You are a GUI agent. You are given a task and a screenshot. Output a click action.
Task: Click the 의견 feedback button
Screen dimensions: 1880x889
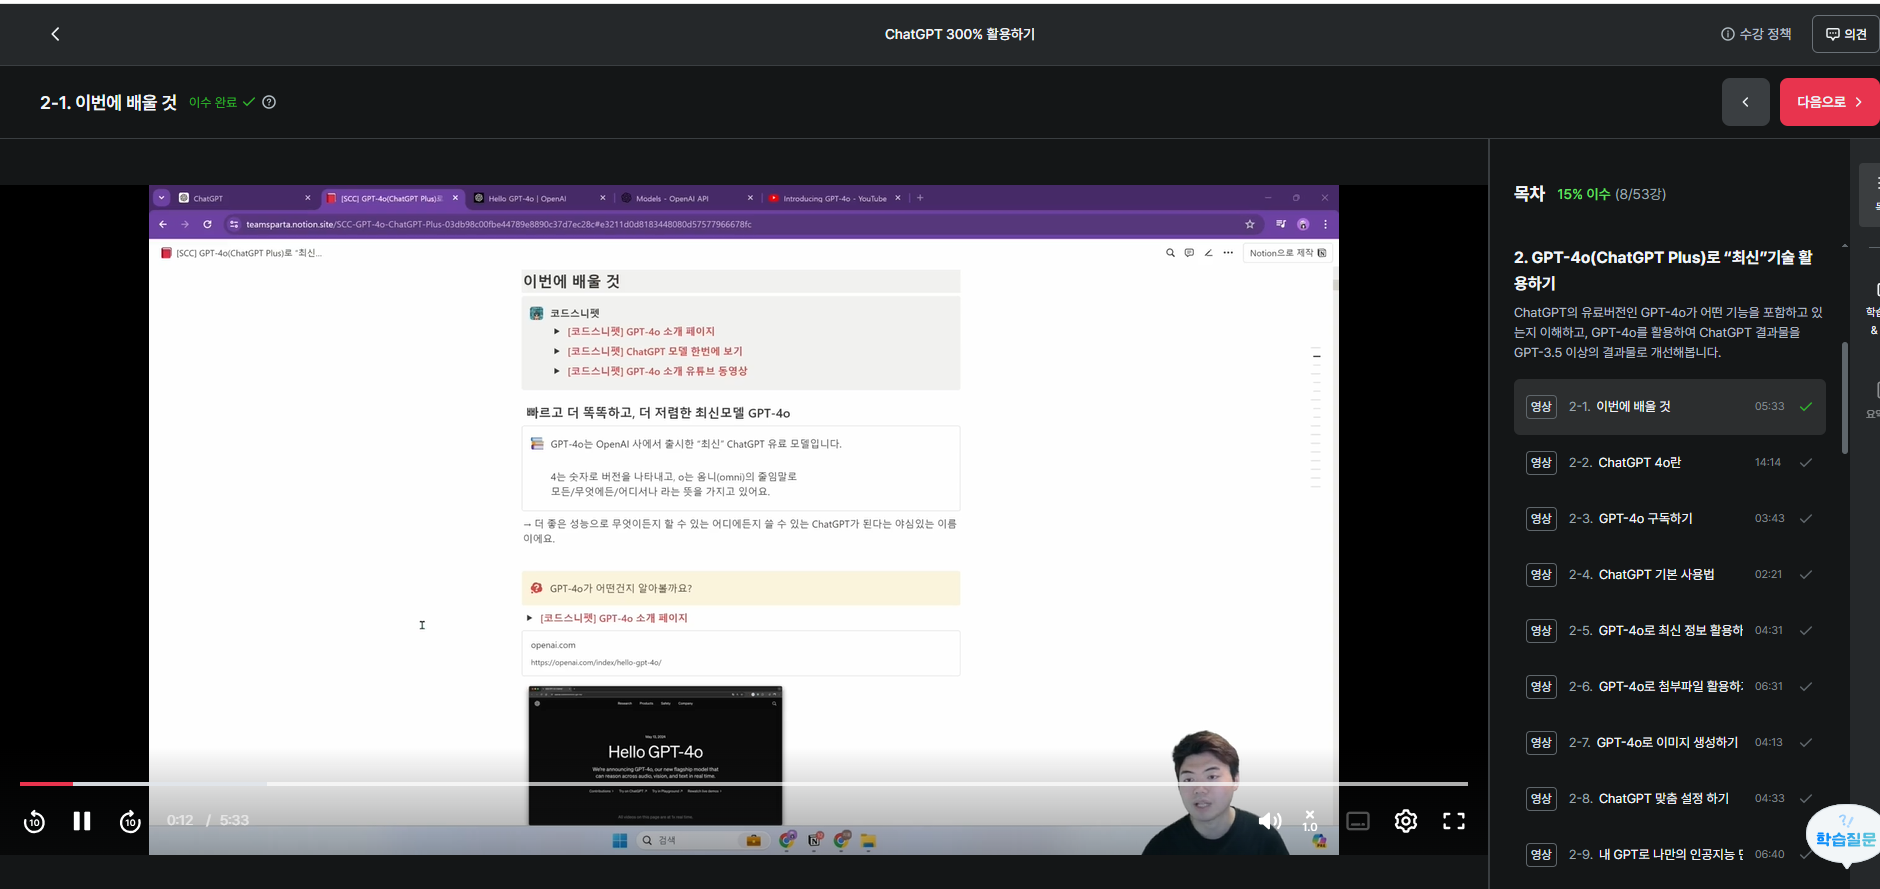coord(1846,34)
